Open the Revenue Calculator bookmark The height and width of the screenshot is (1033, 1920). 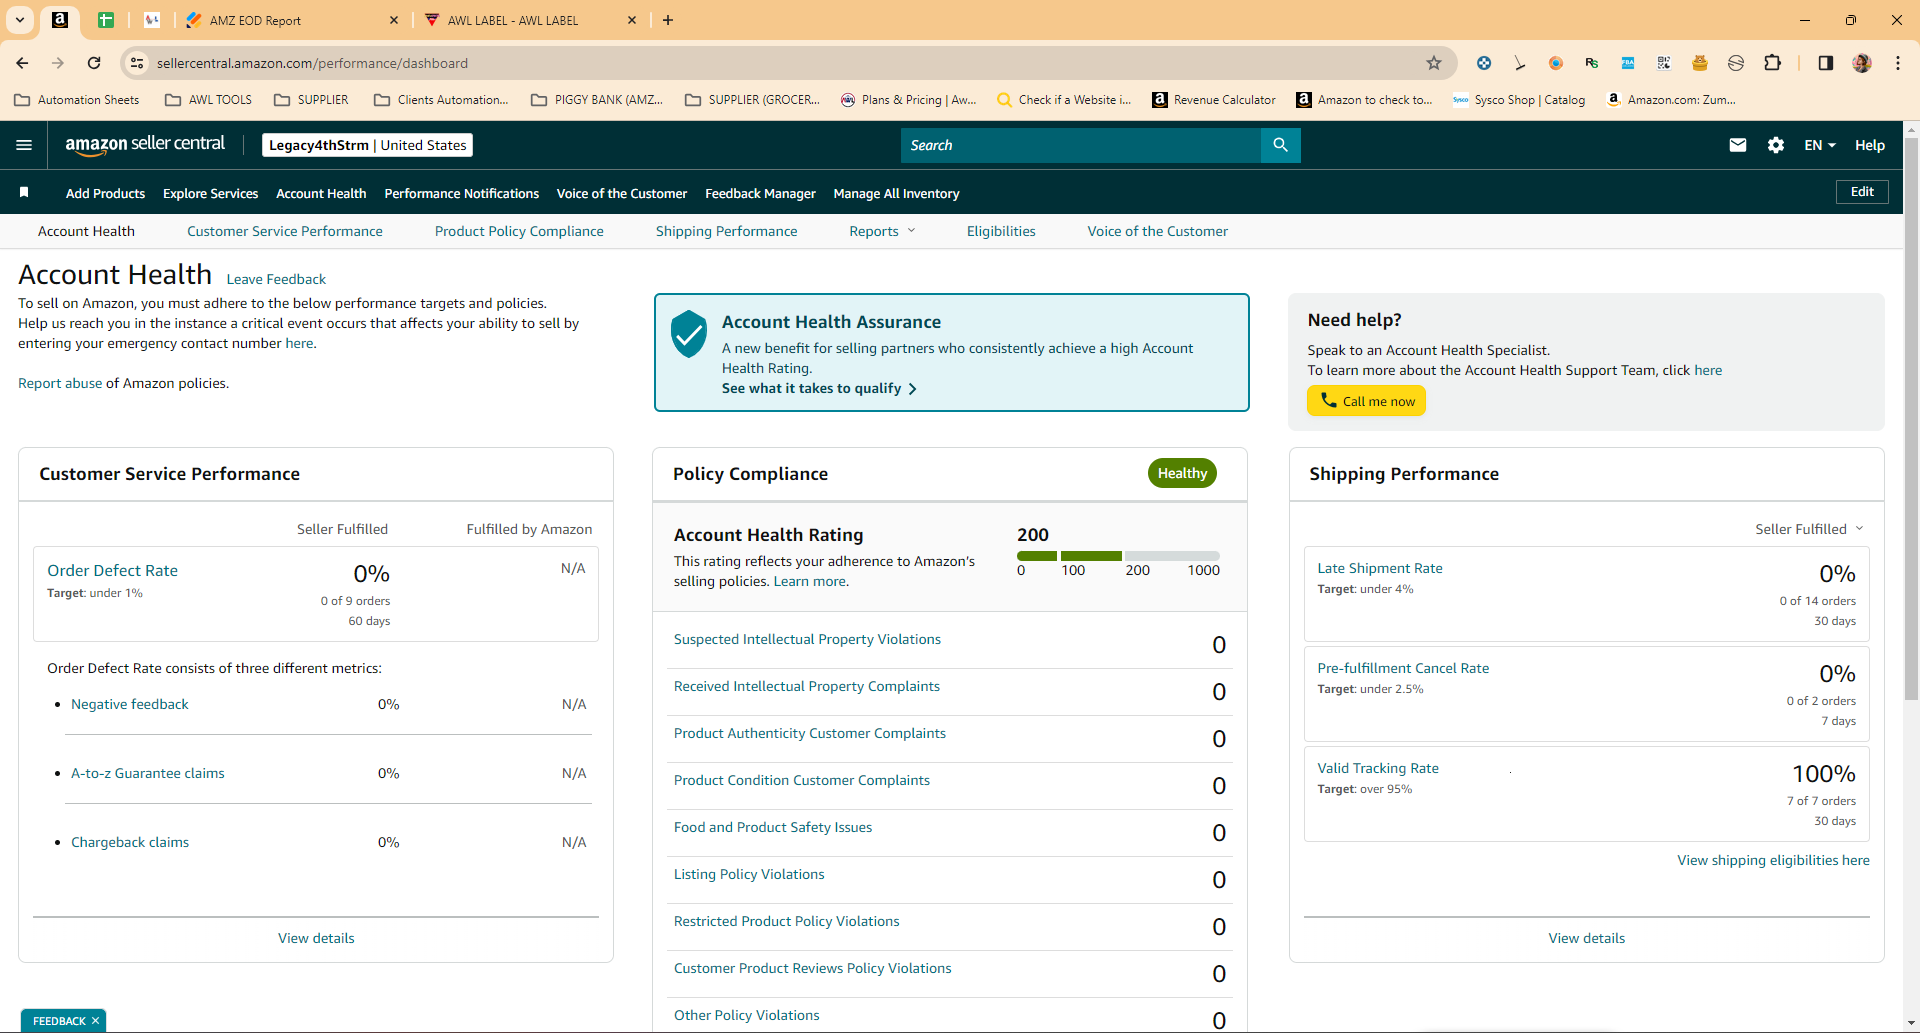[x=1214, y=100]
